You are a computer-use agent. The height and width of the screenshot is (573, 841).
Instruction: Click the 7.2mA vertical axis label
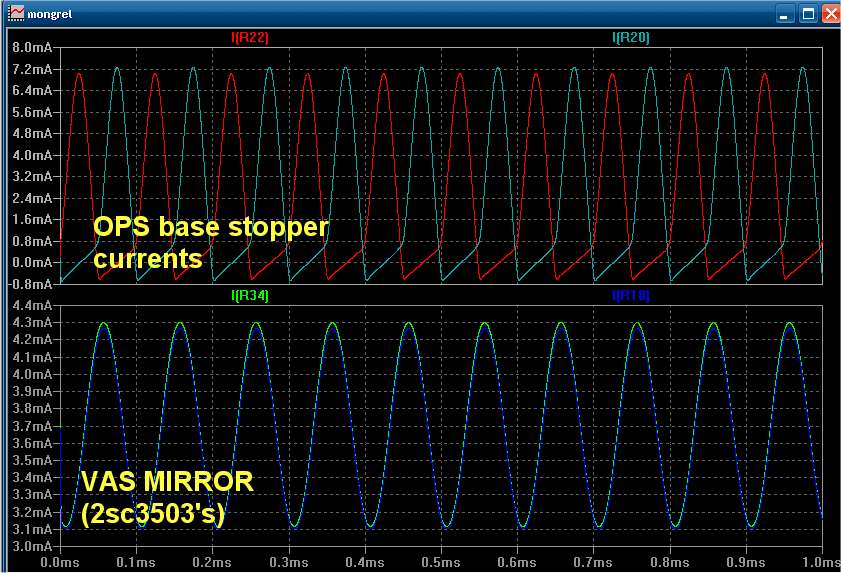click(x=32, y=69)
